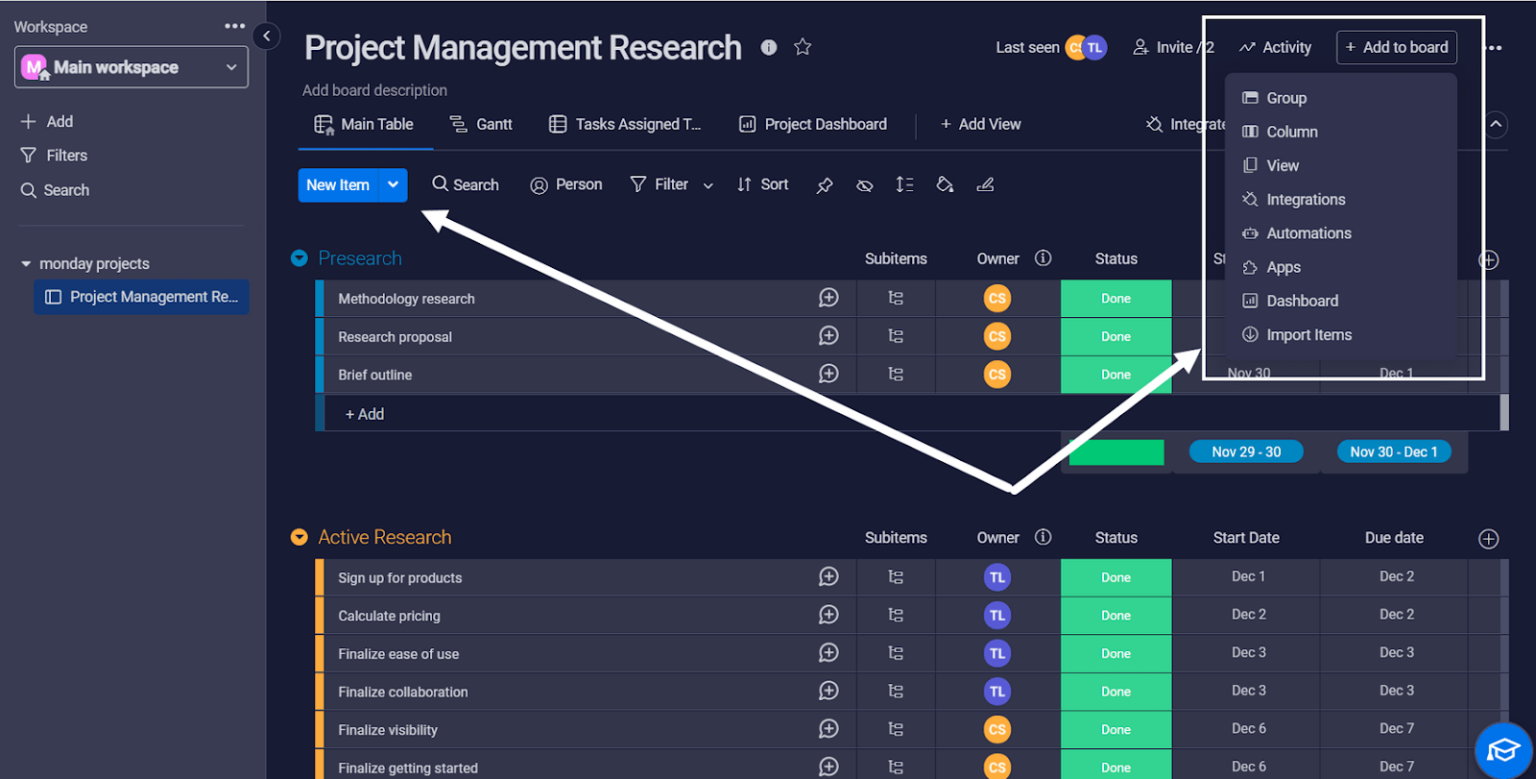Click the Add to board button
Image resolution: width=1536 pixels, height=779 pixels.
(x=1396, y=47)
